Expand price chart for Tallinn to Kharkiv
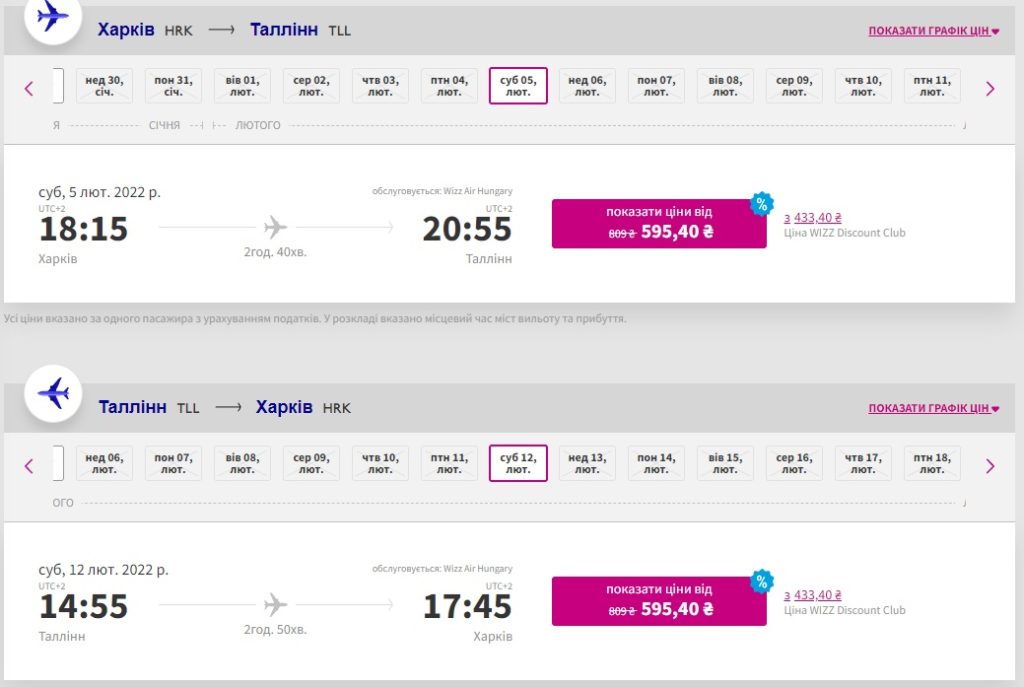 pyautogui.click(x=933, y=408)
